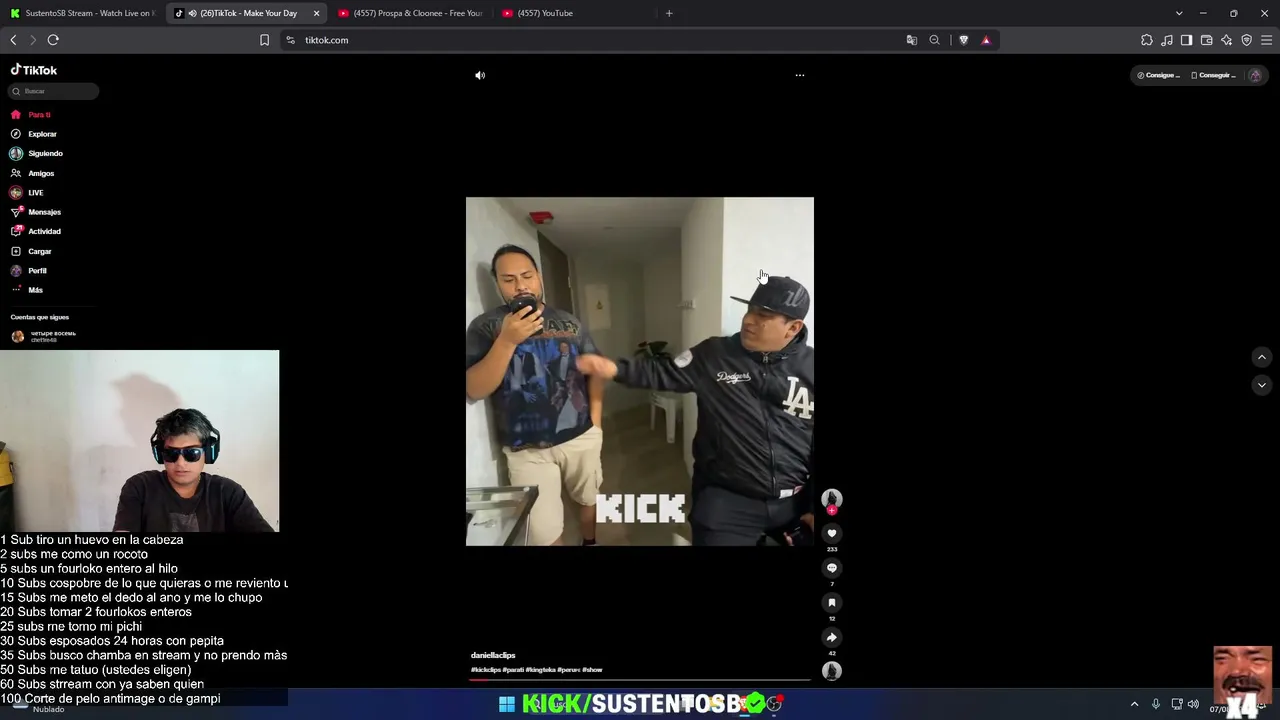The image size is (1280, 720).
Task: Show hidden system tray icons
Action: tap(1135, 704)
